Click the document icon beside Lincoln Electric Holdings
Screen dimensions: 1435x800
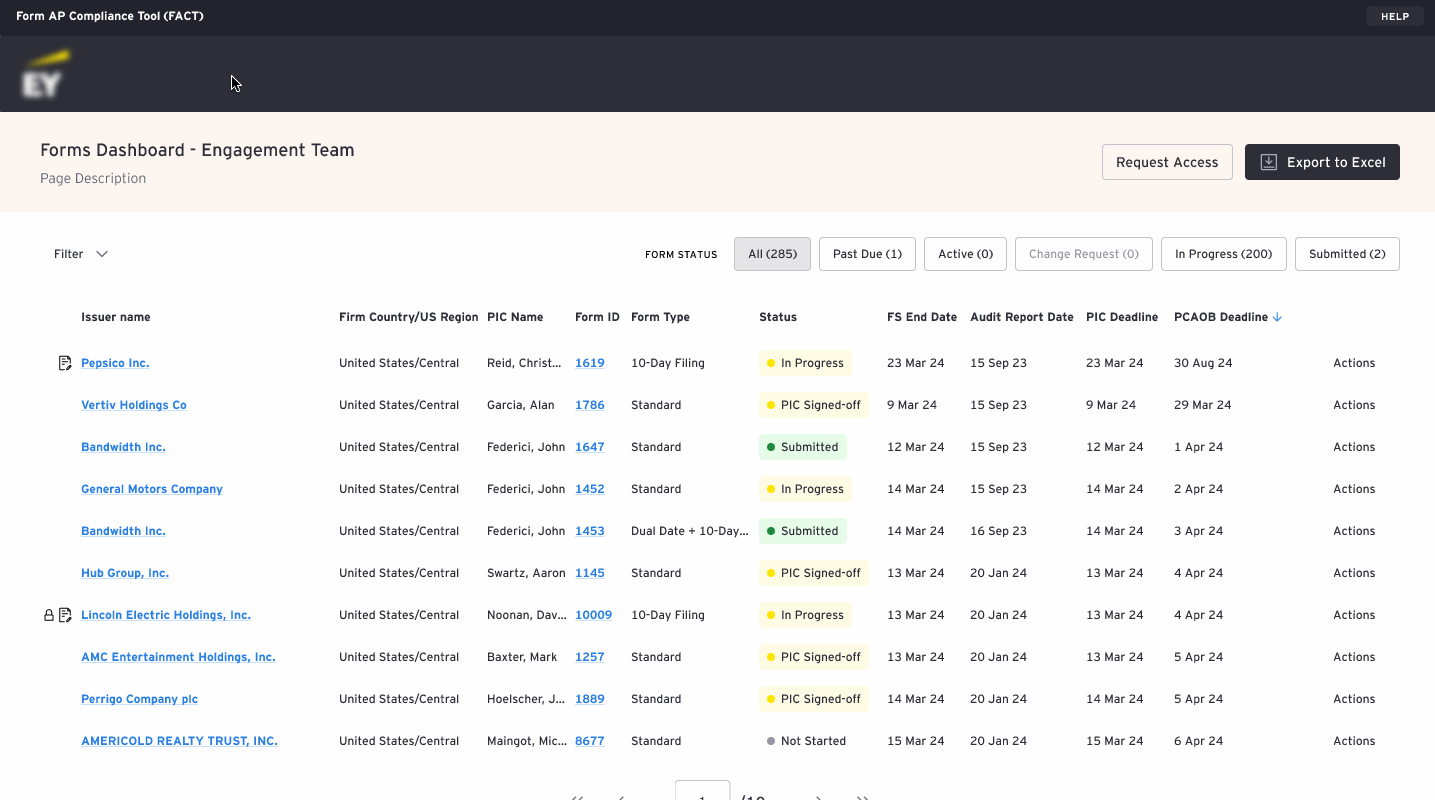tap(65, 615)
